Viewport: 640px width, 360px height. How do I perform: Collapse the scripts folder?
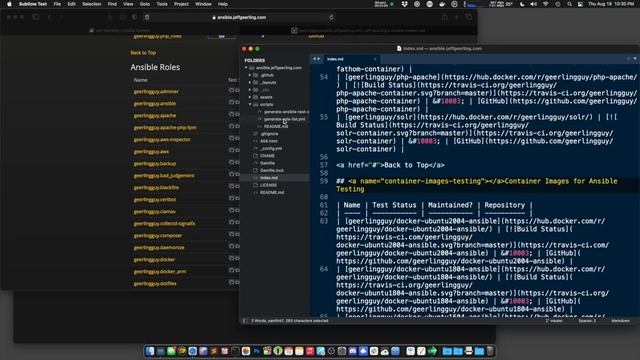pyautogui.click(x=250, y=104)
